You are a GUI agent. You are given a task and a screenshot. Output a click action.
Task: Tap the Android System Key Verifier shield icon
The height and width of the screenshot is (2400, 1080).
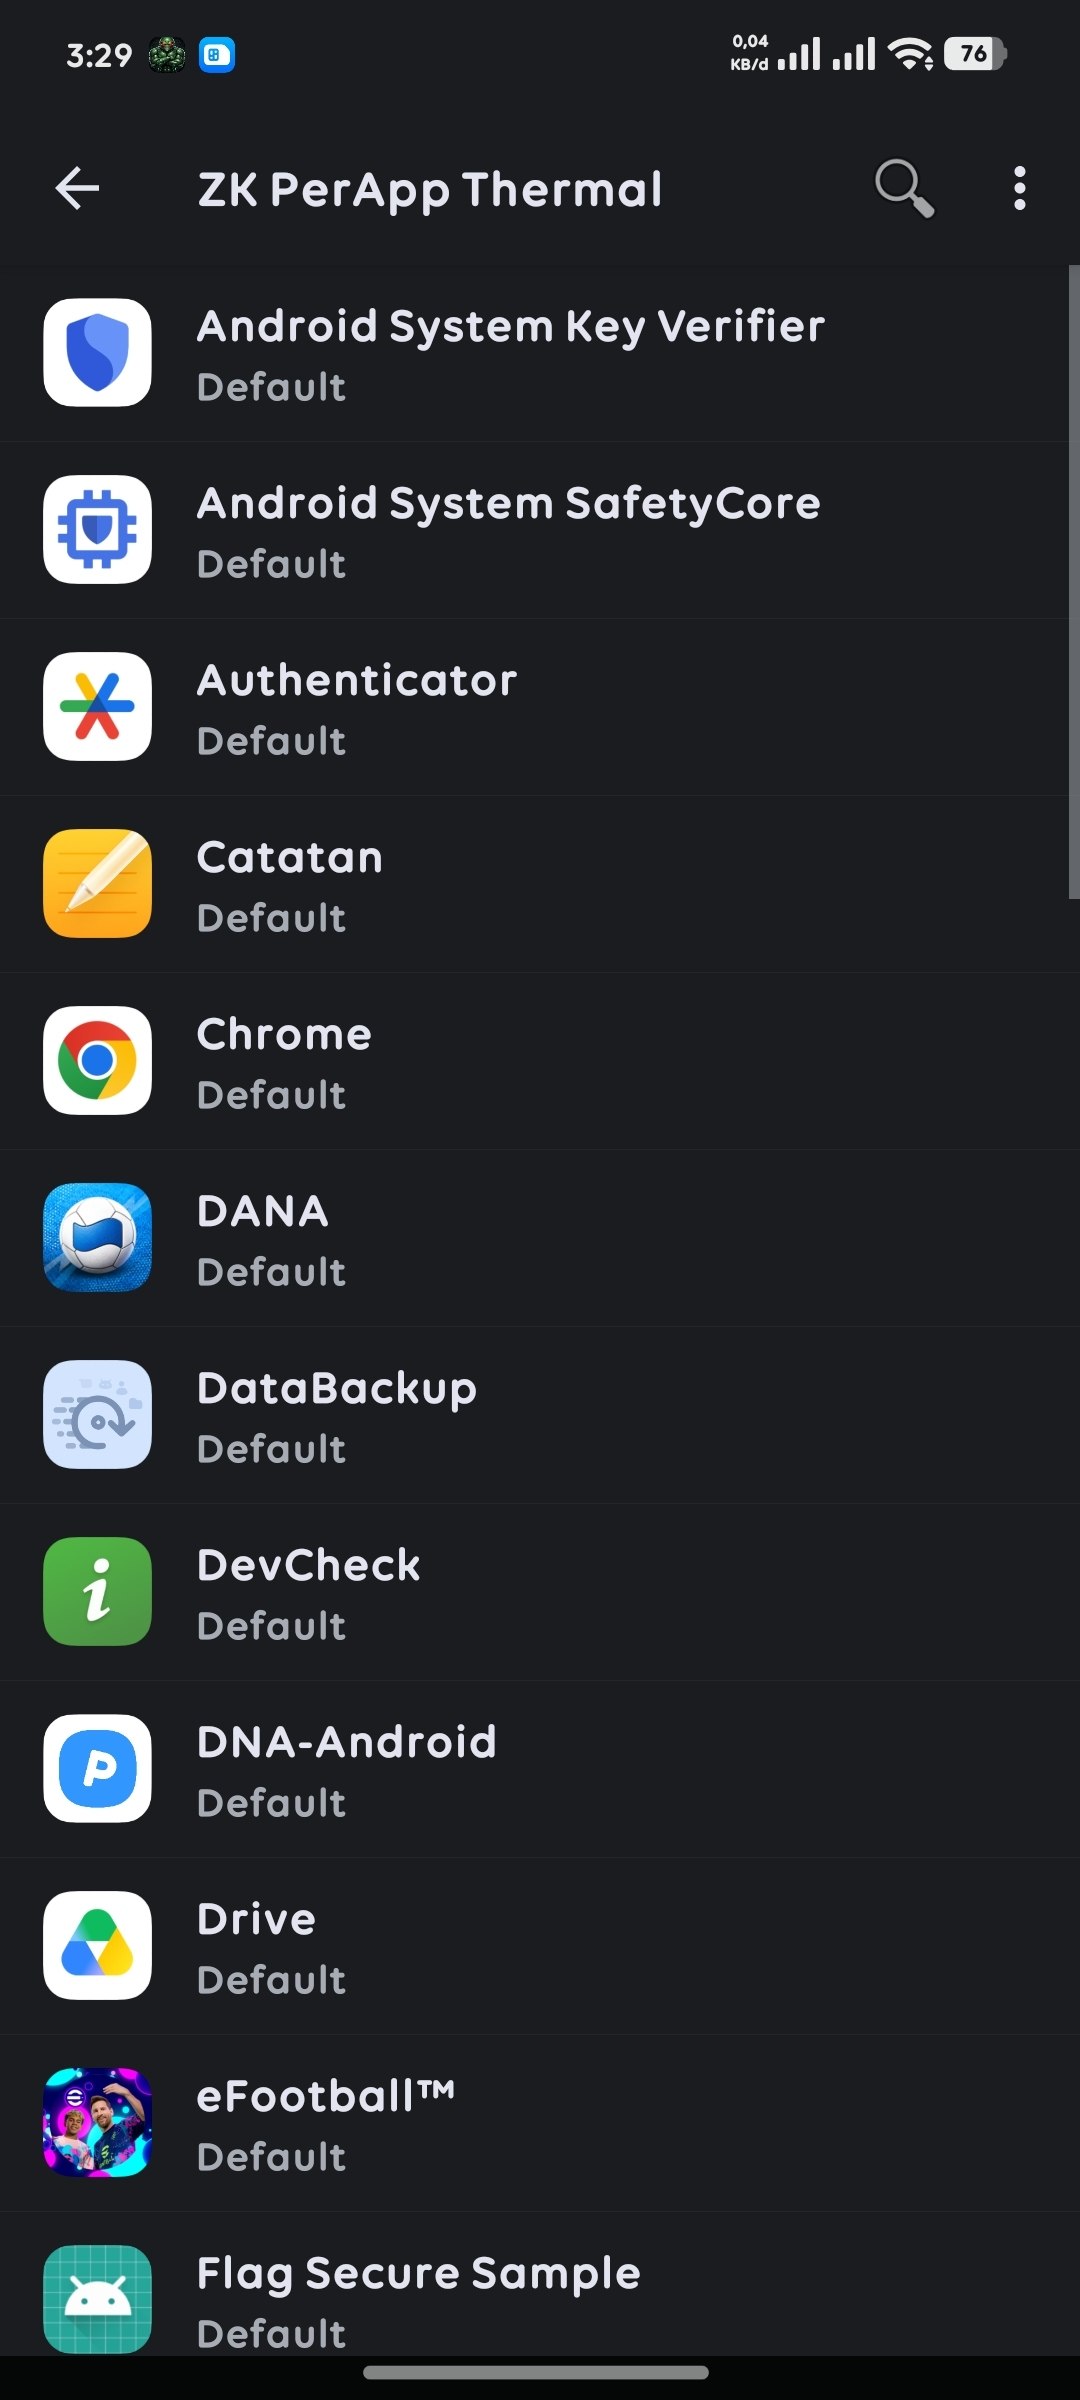coord(97,352)
